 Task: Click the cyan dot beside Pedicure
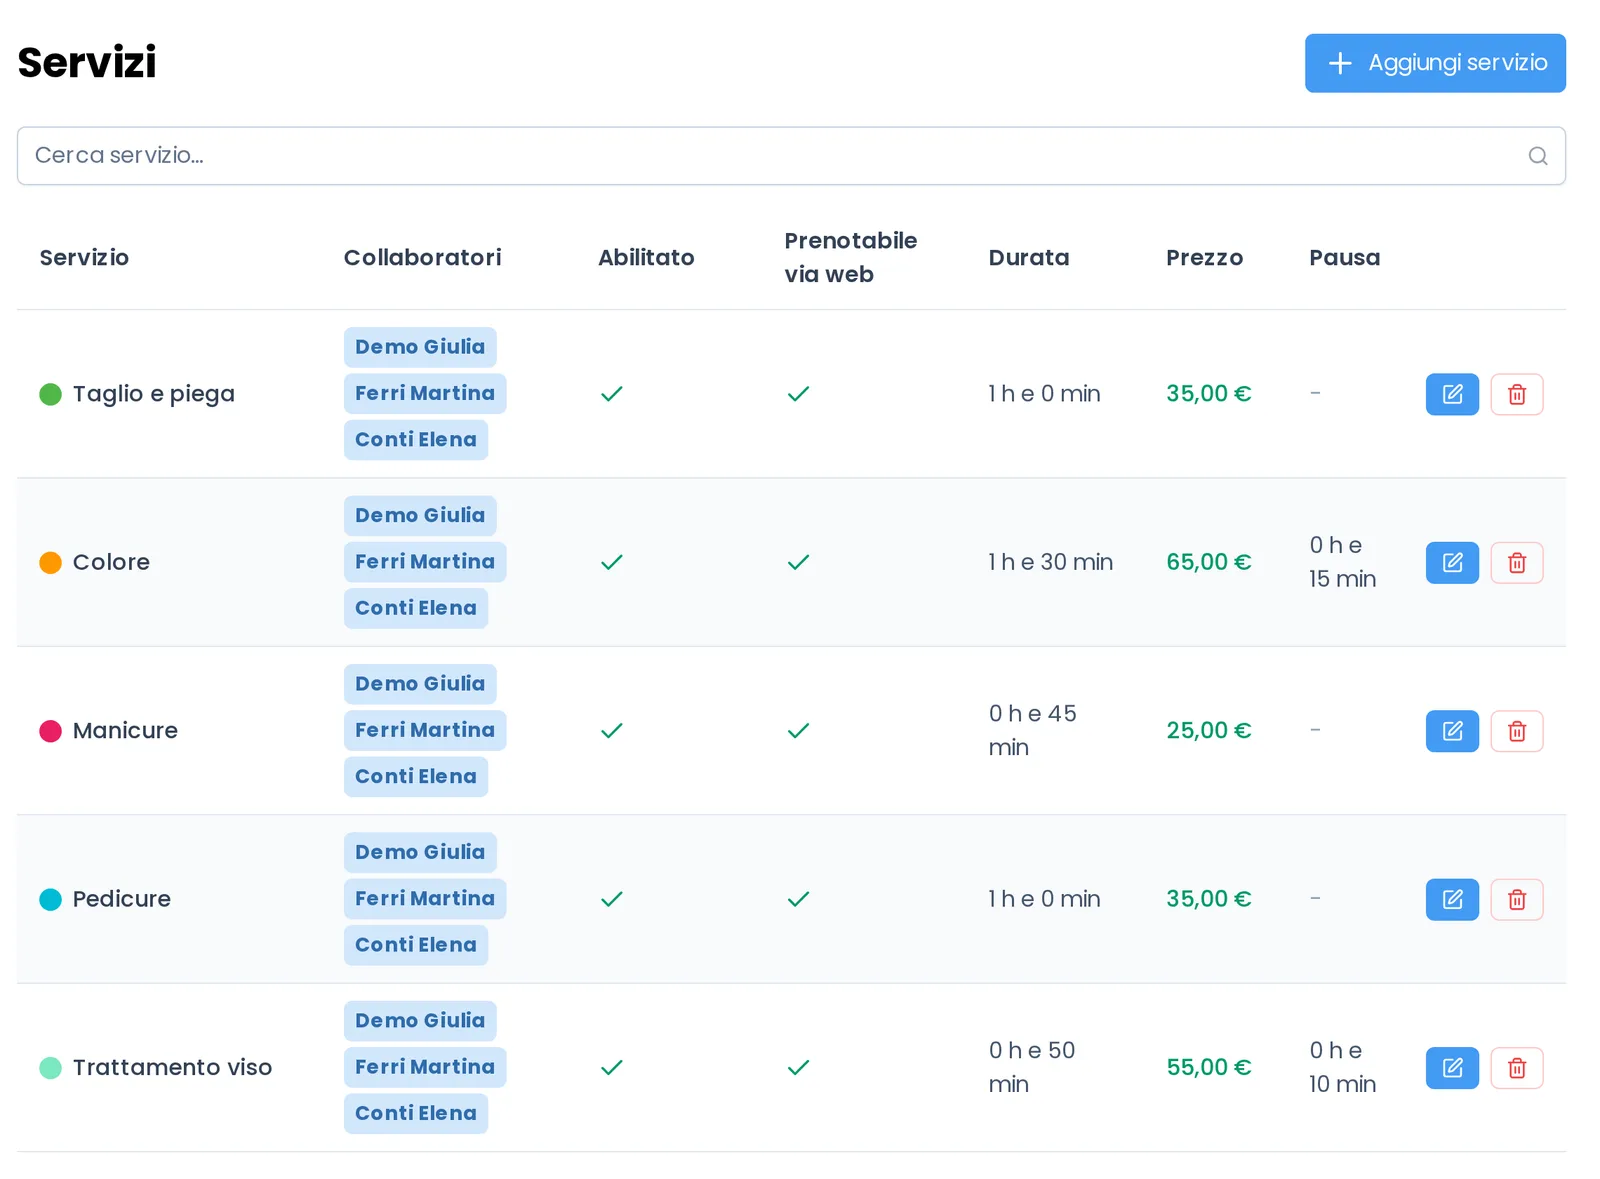50,900
